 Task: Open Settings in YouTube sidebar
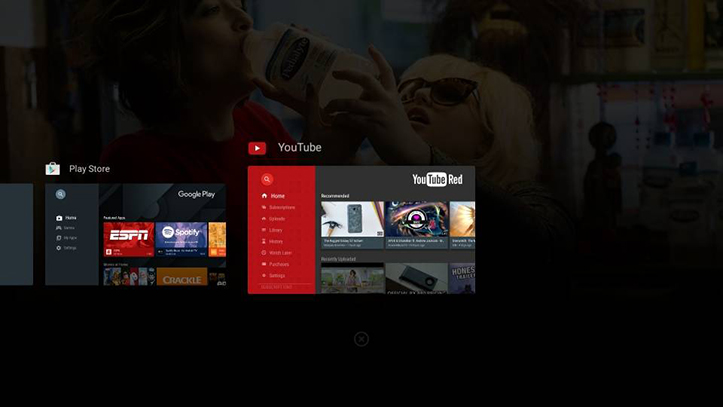point(277,276)
